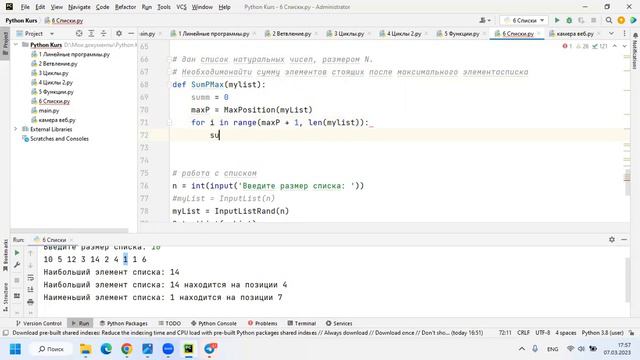Image resolution: width=640 pixels, height=360 pixels.
Task: Select opened file with the target icon in Project panel
Action: tap(79, 33)
